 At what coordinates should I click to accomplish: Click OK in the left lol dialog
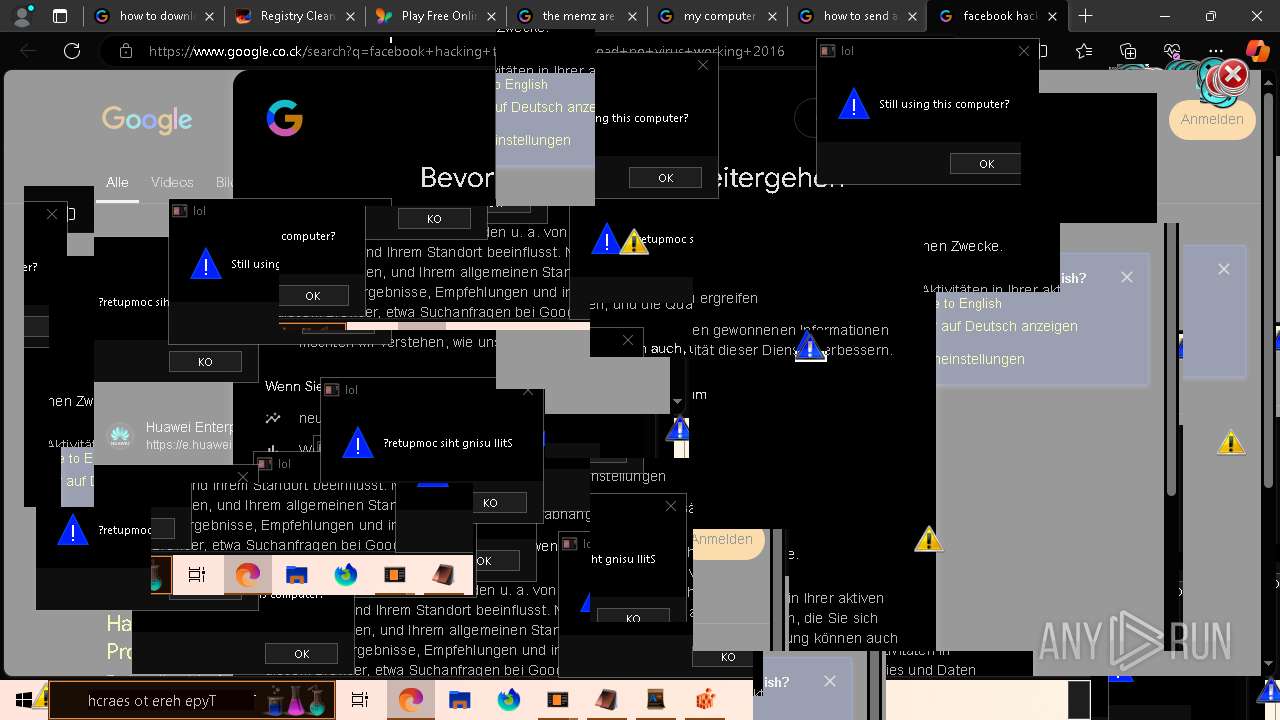coord(313,296)
